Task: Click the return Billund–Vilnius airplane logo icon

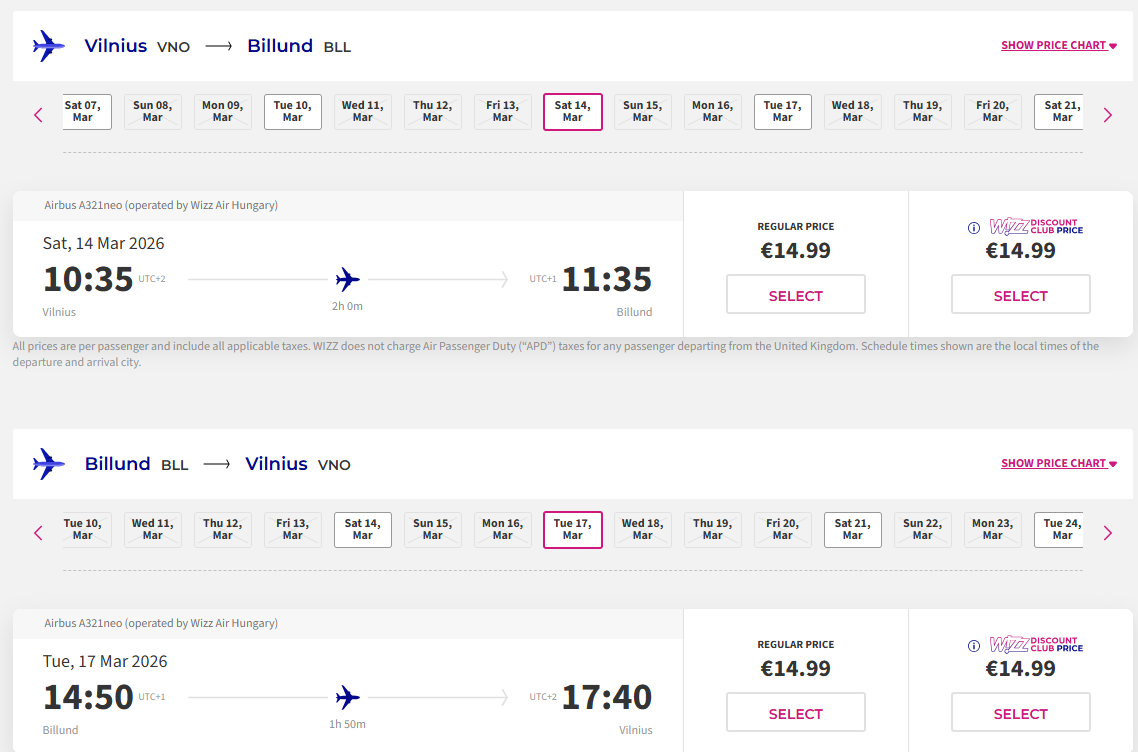Action: pyautogui.click(x=48, y=464)
